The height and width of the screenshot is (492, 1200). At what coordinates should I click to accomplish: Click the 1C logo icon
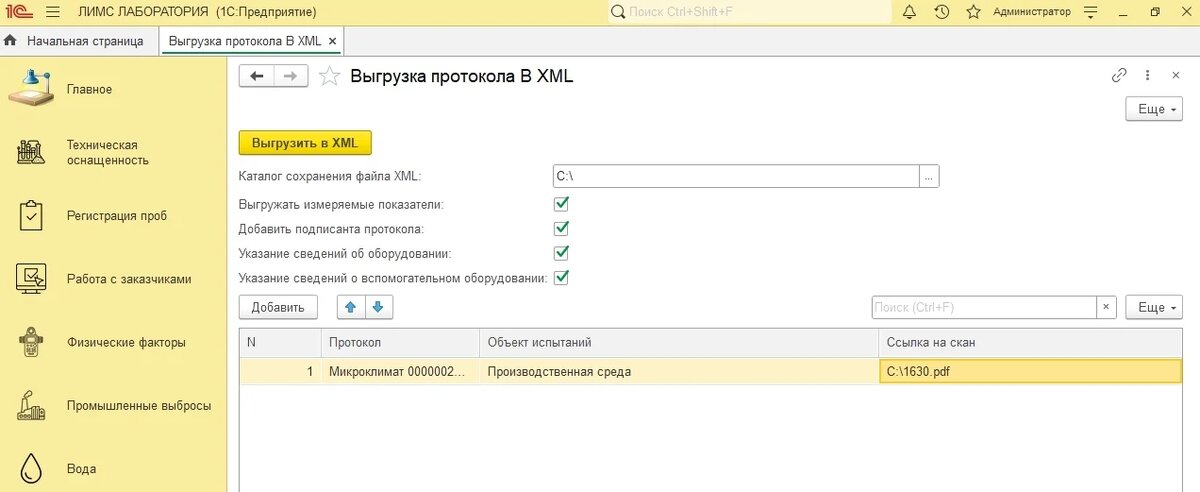click(x=18, y=12)
